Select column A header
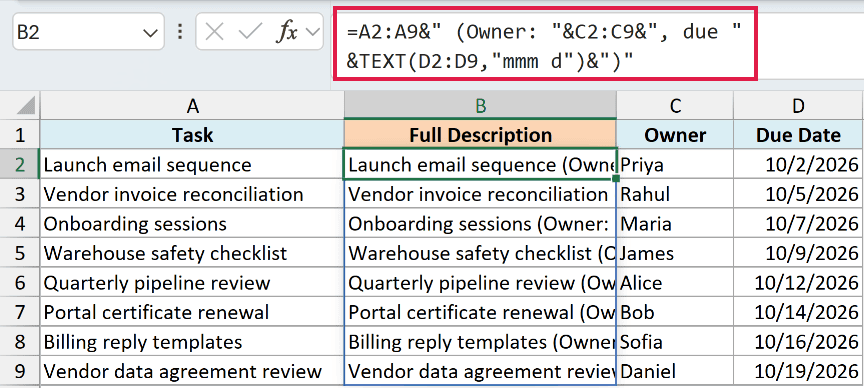The width and height of the screenshot is (864, 388). click(192, 106)
